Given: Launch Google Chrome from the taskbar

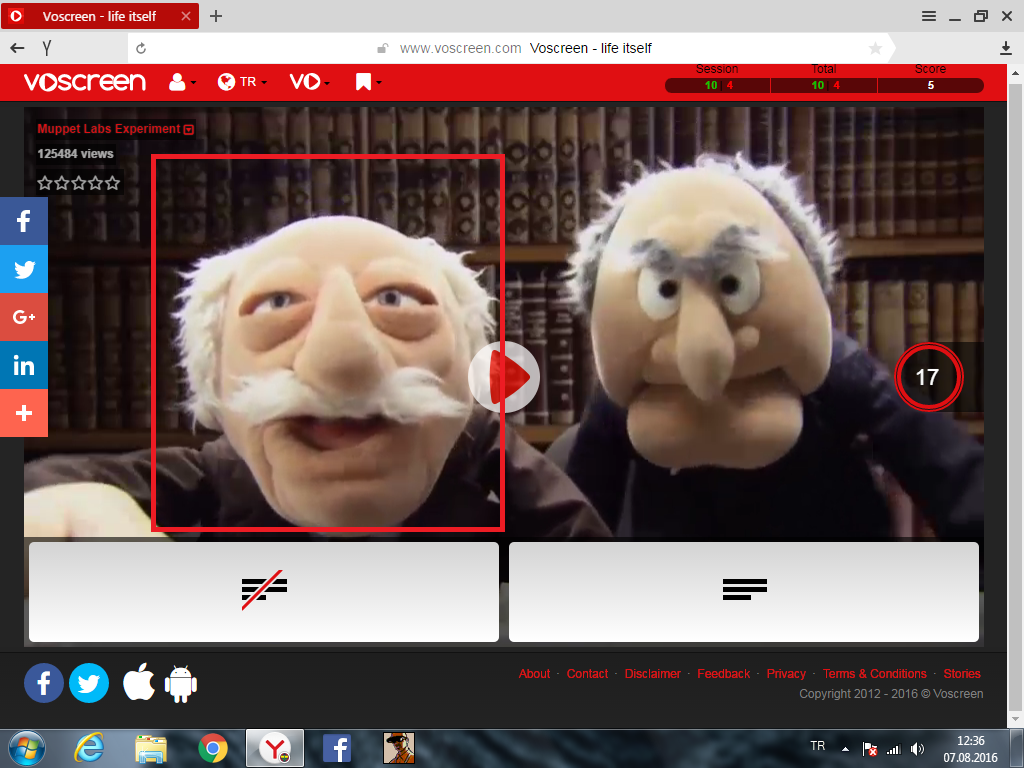Looking at the screenshot, I should tap(213, 748).
